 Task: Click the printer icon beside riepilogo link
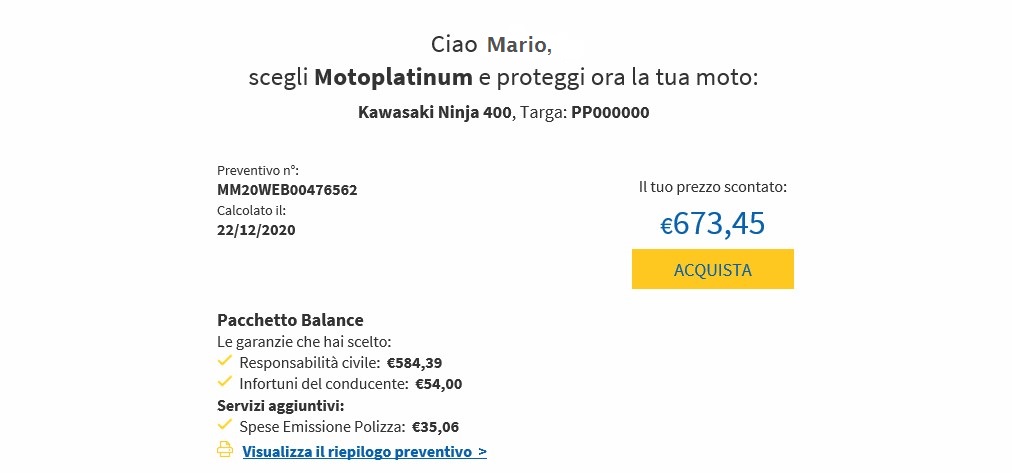[225, 450]
